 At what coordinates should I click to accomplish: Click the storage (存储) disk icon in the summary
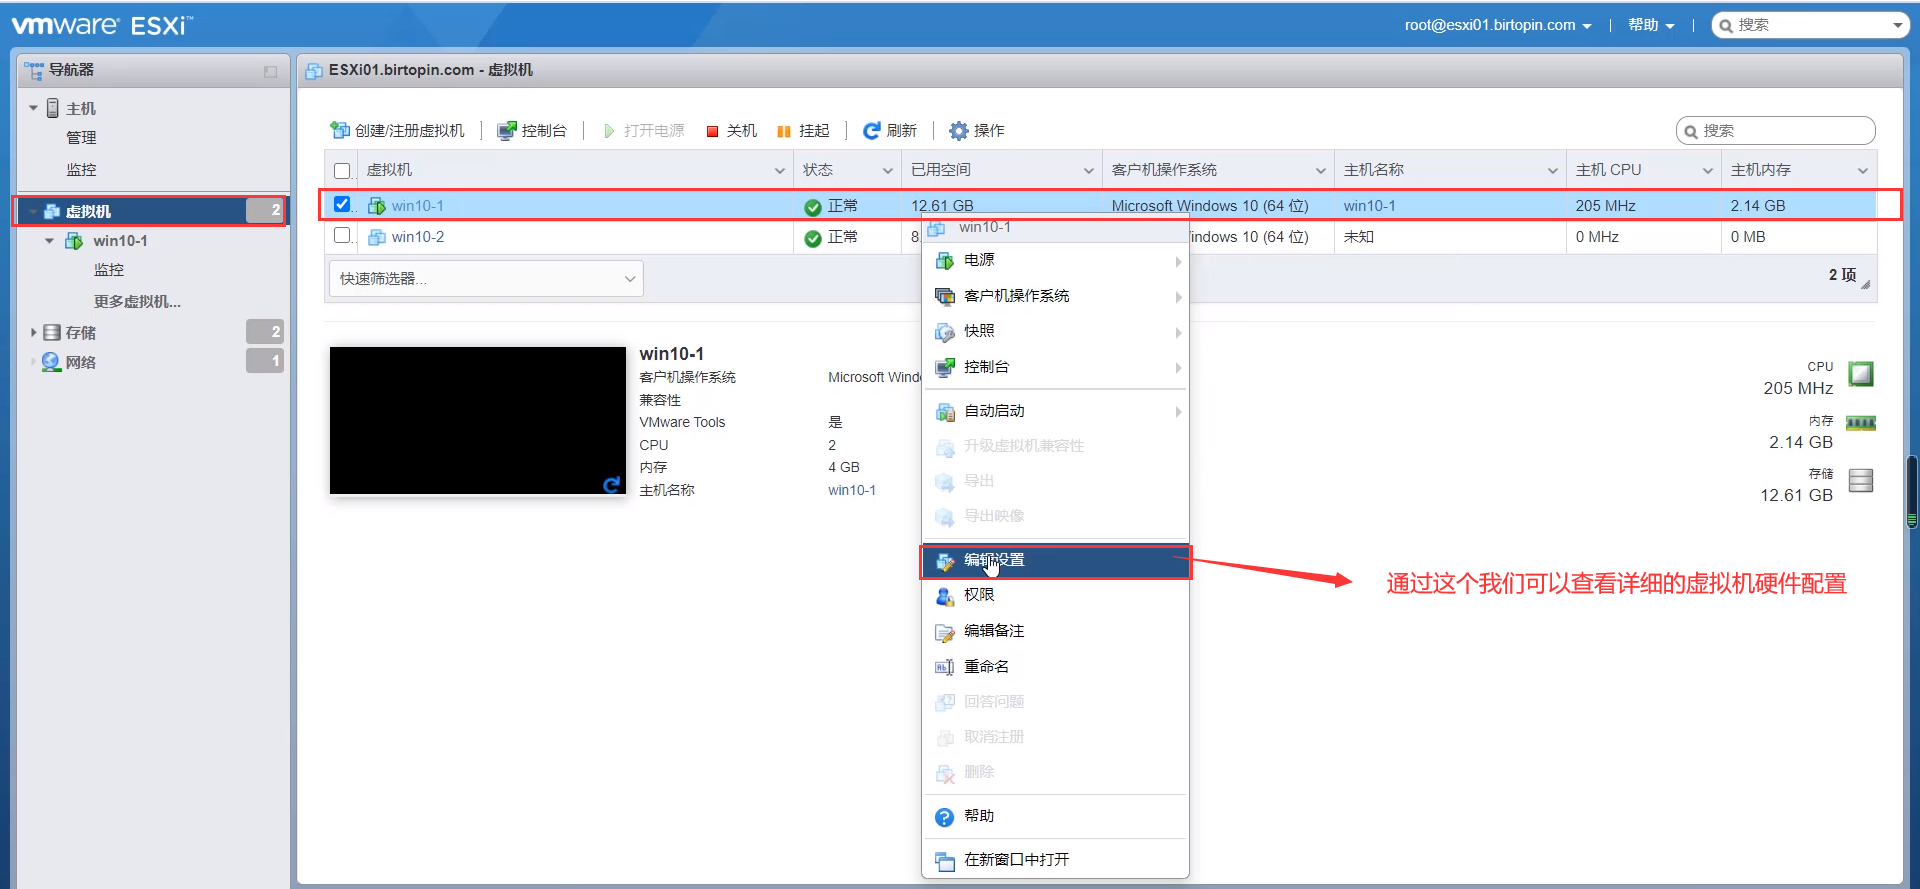tap(1861, 481)
